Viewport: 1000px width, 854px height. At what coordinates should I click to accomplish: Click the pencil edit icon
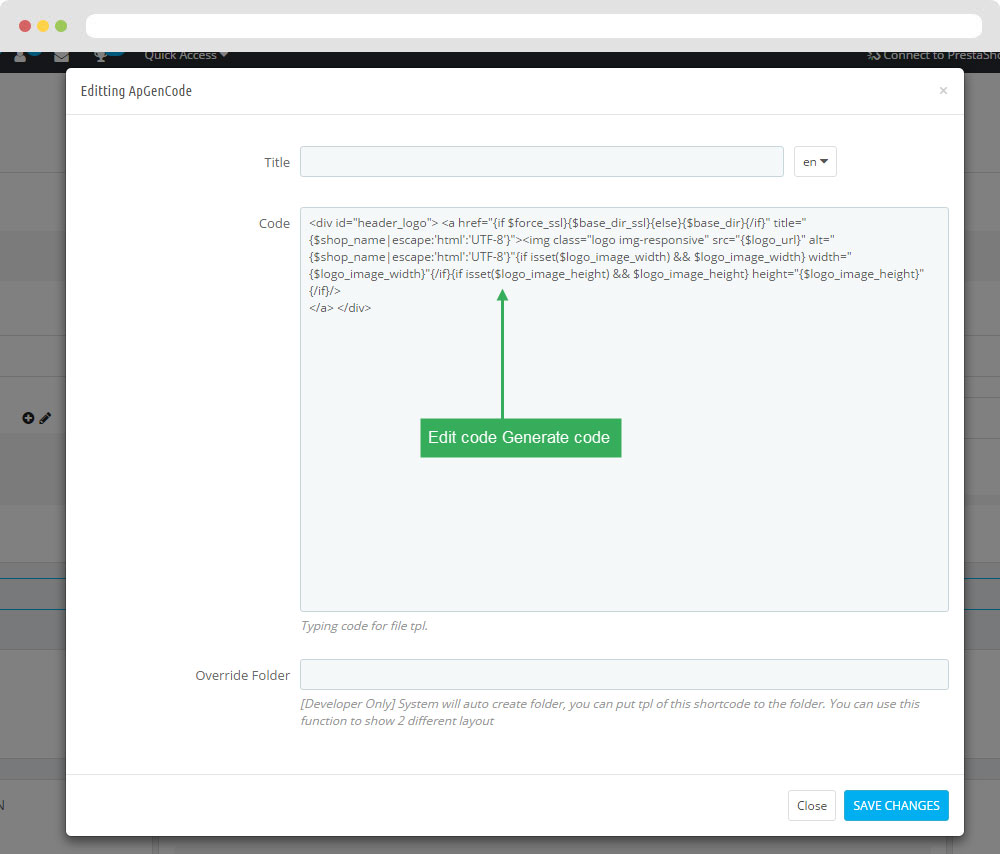pyautogui.click(x=45, y=418)
